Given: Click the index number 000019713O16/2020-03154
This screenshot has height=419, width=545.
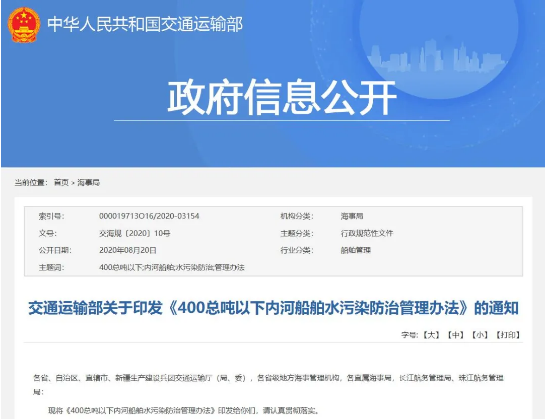Looking at the screenshot, I should [x=149, y=216].
